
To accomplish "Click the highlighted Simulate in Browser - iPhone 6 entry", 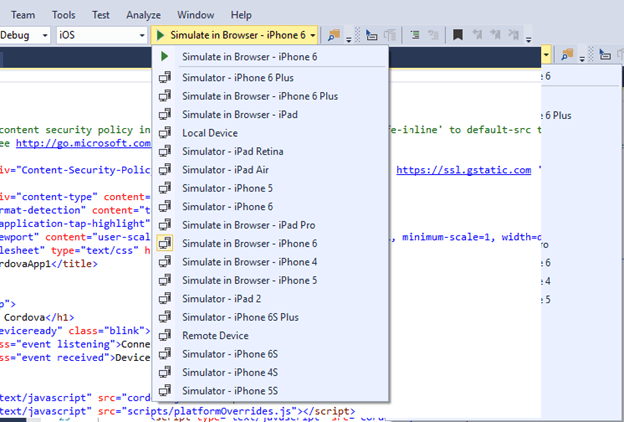I will tap(270, 243).
